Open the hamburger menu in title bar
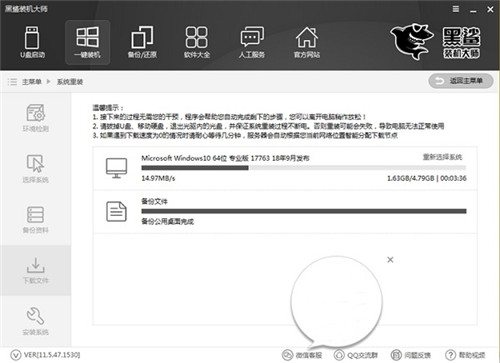Viewport: 500px width, 363px height. point(456,9)
